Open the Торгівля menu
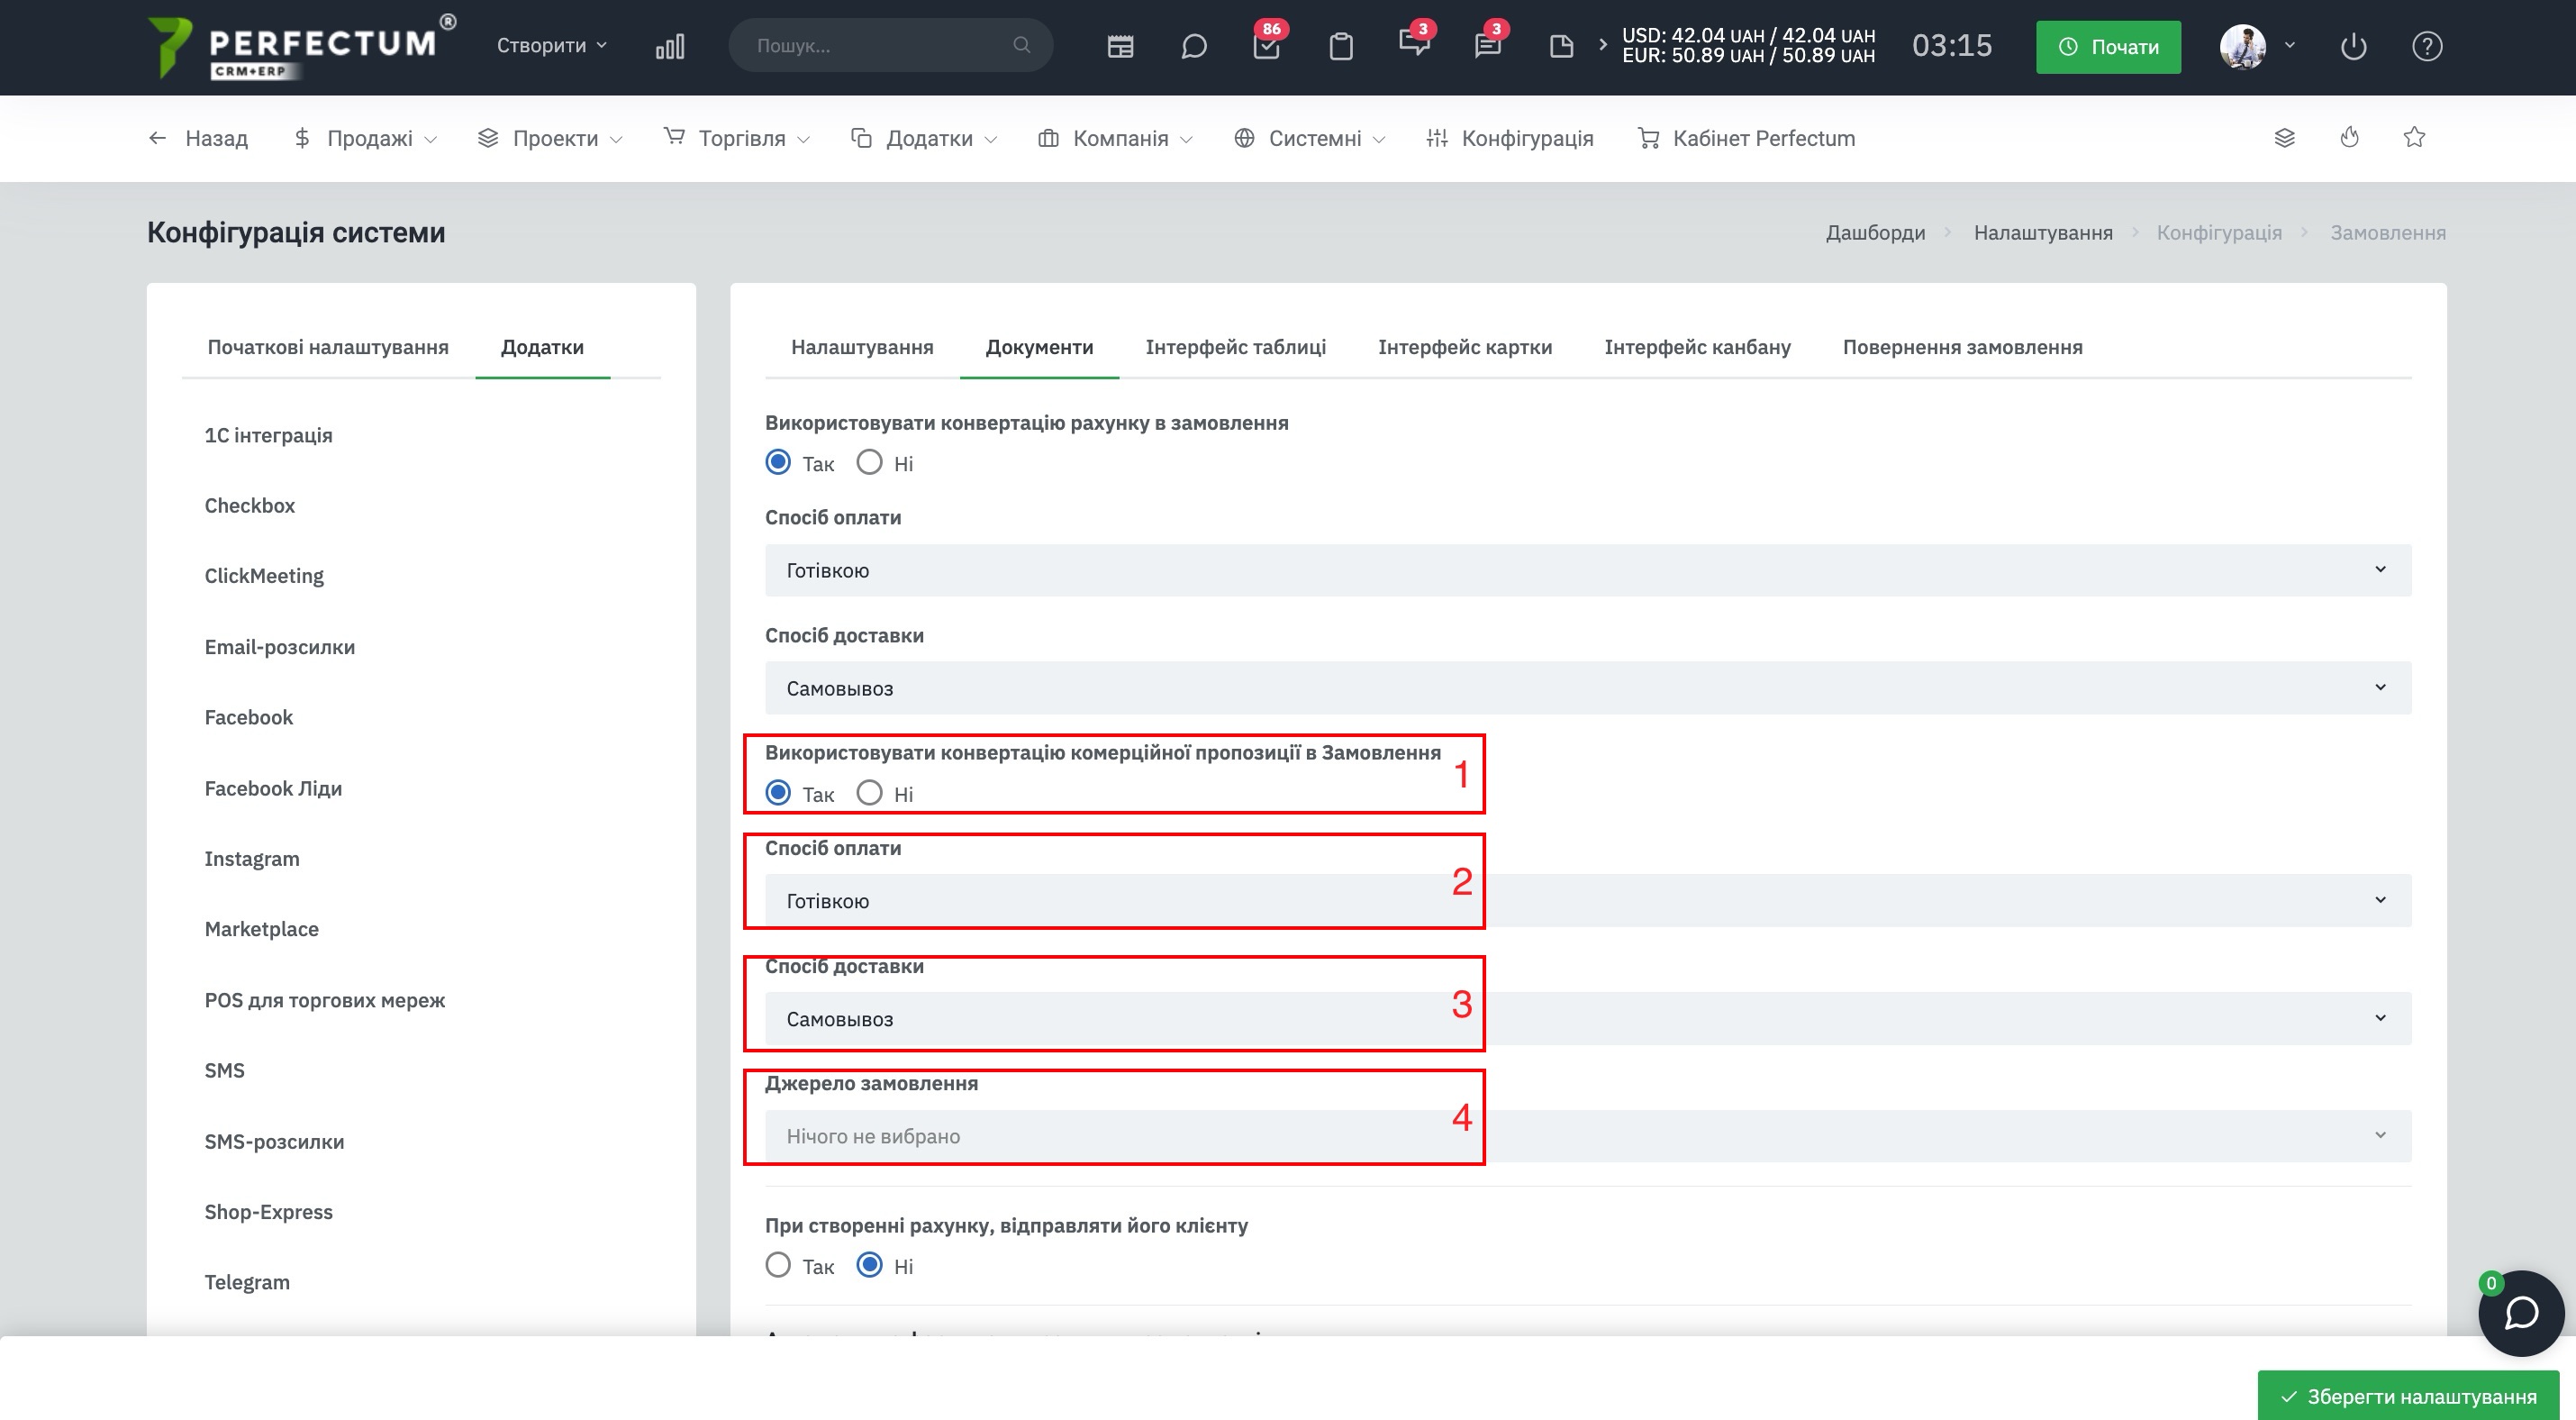This screenshot has height=1420, width=2576. 737,138
